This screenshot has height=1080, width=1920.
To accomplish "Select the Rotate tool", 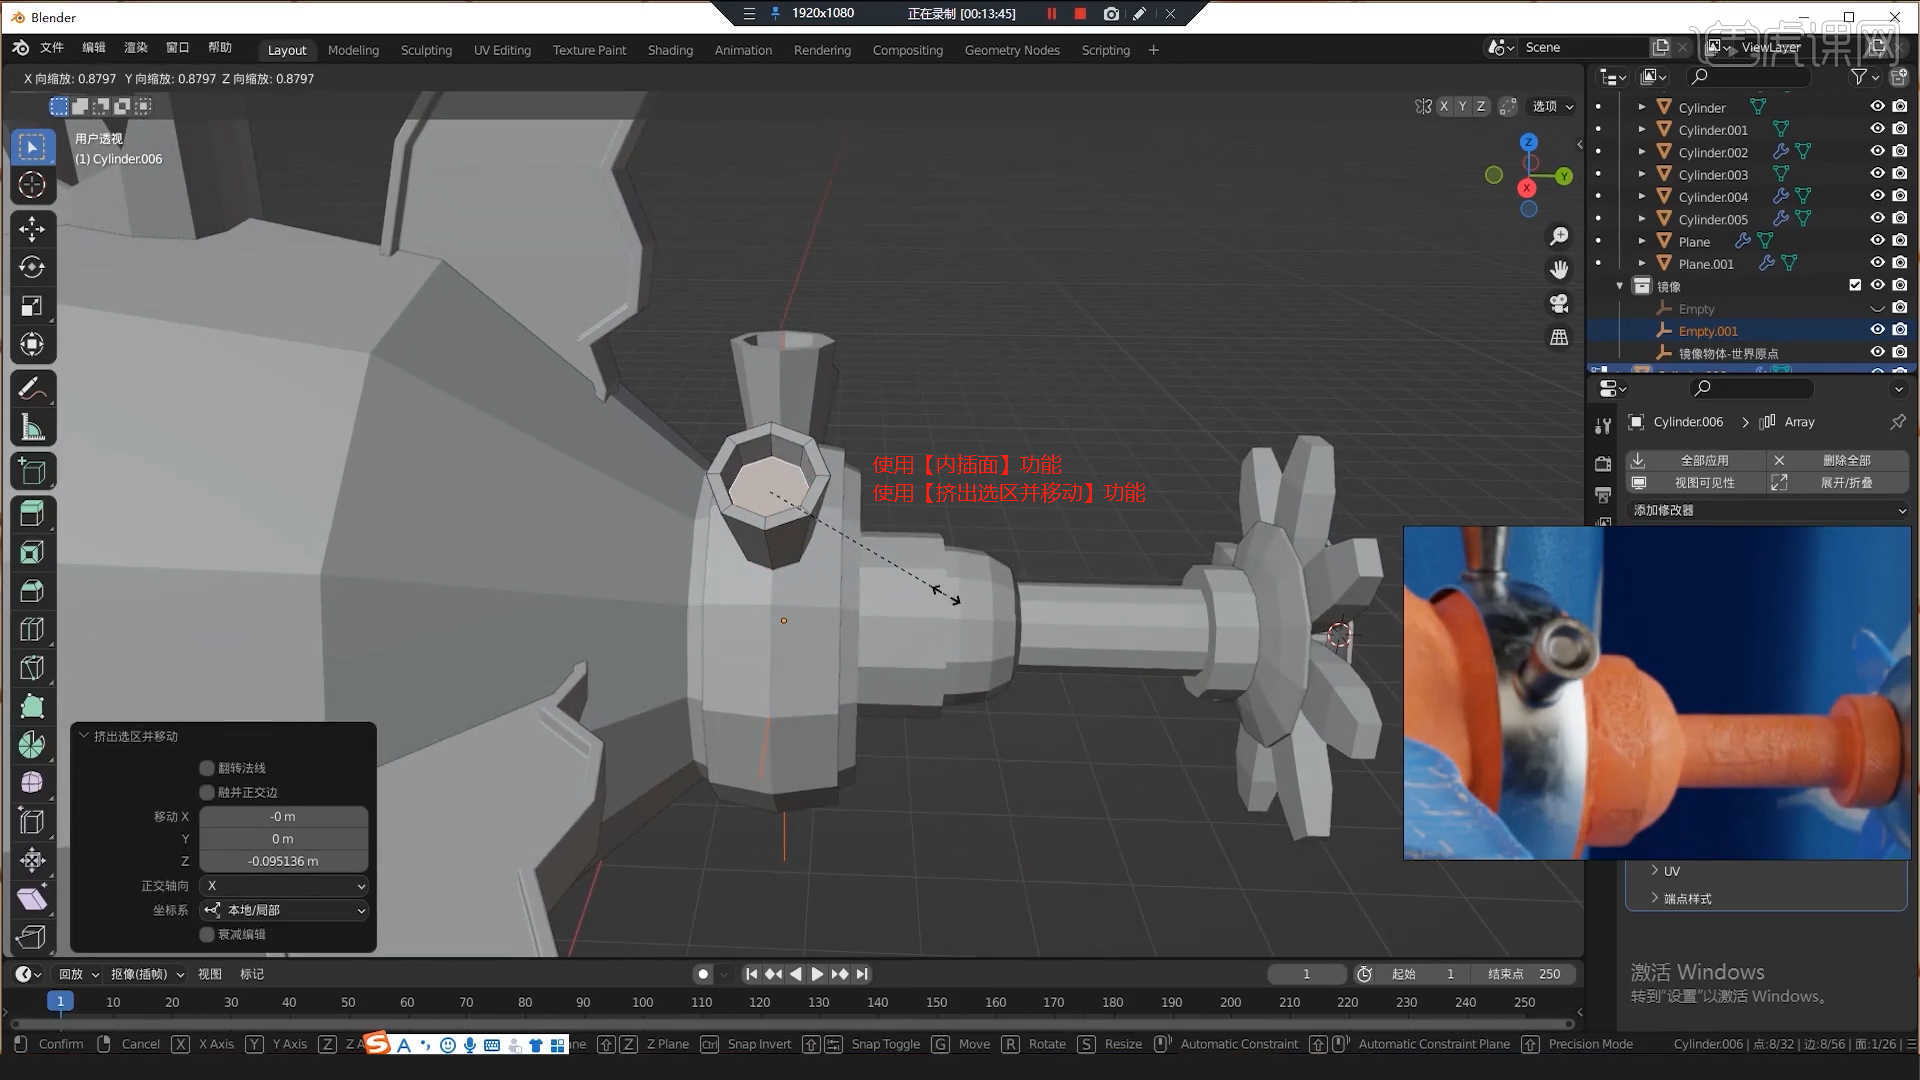I will 33,267.
